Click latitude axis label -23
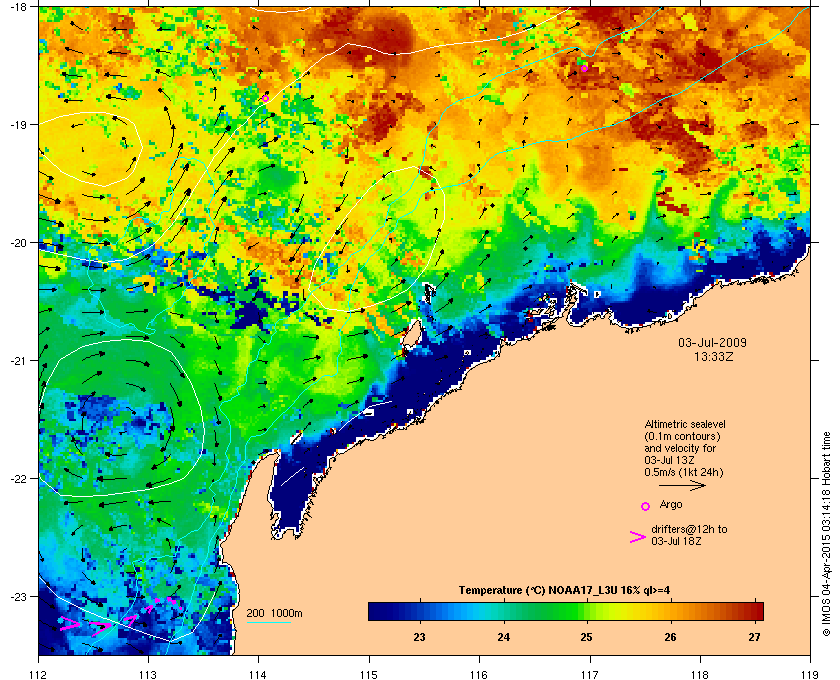 click(x=17, y=596)
